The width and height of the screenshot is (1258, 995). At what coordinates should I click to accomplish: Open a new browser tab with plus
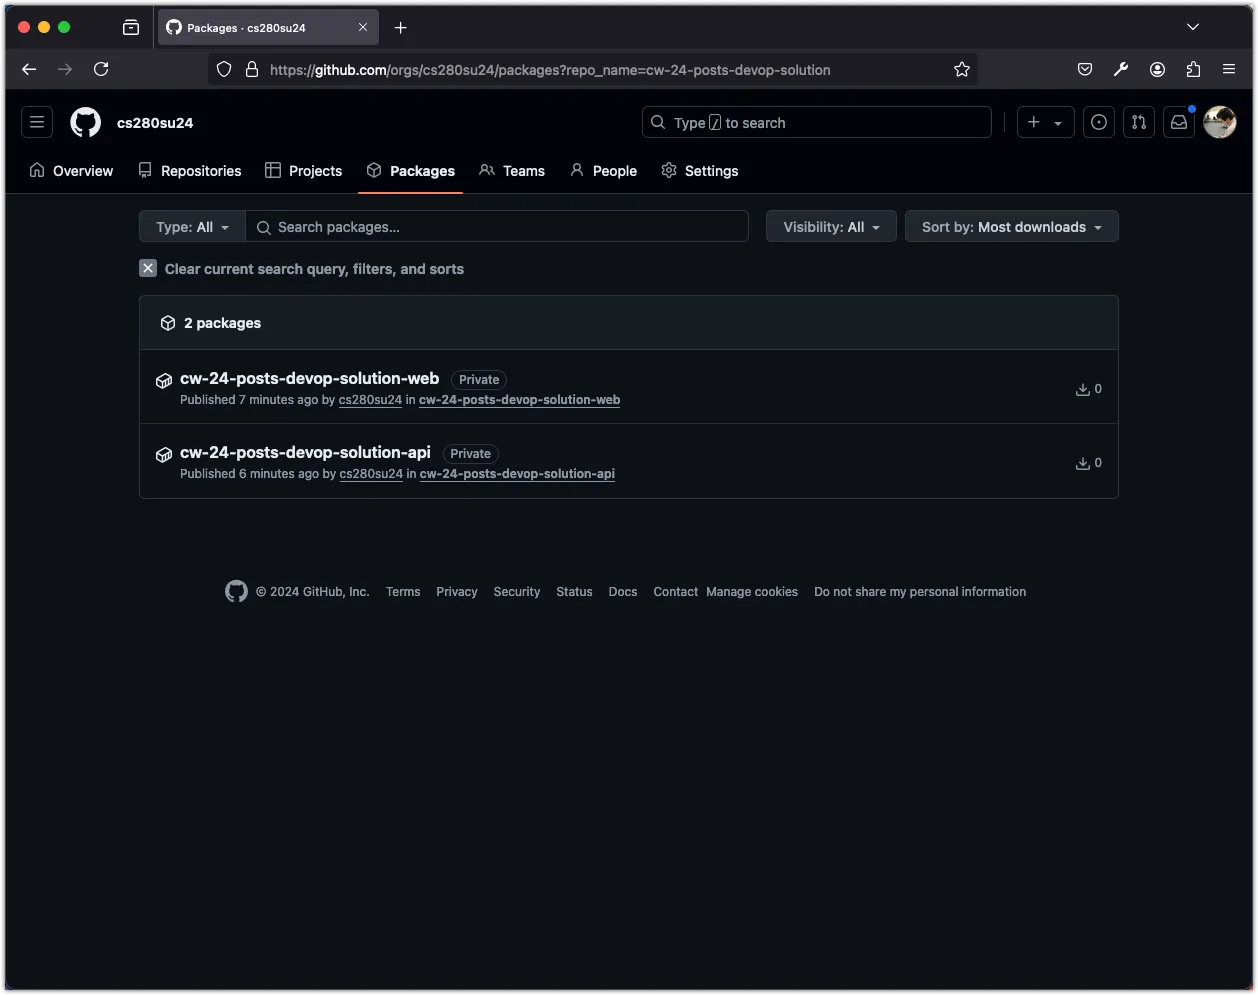(401, 28)
